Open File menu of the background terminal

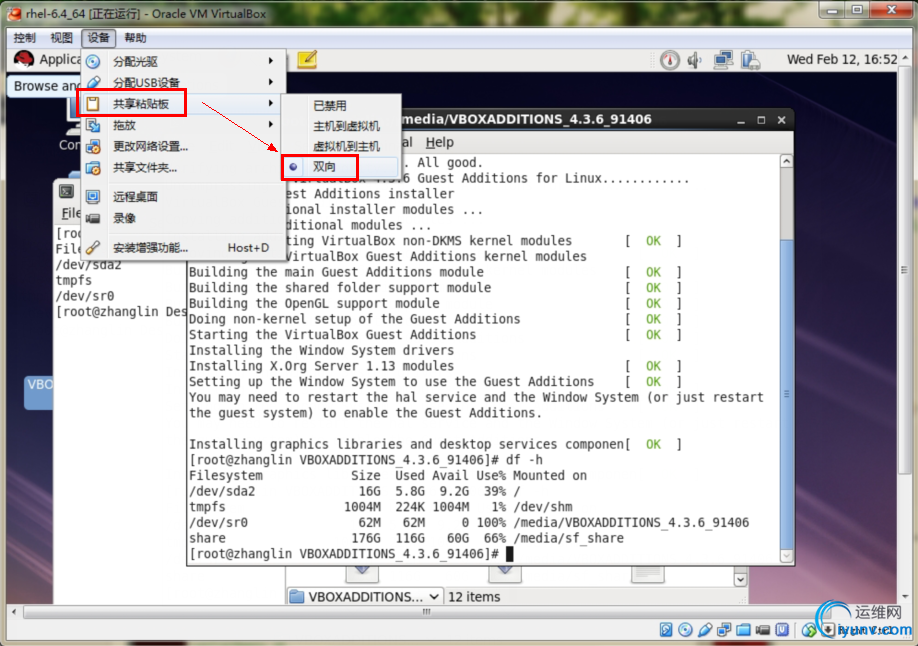tap(71, 213)
